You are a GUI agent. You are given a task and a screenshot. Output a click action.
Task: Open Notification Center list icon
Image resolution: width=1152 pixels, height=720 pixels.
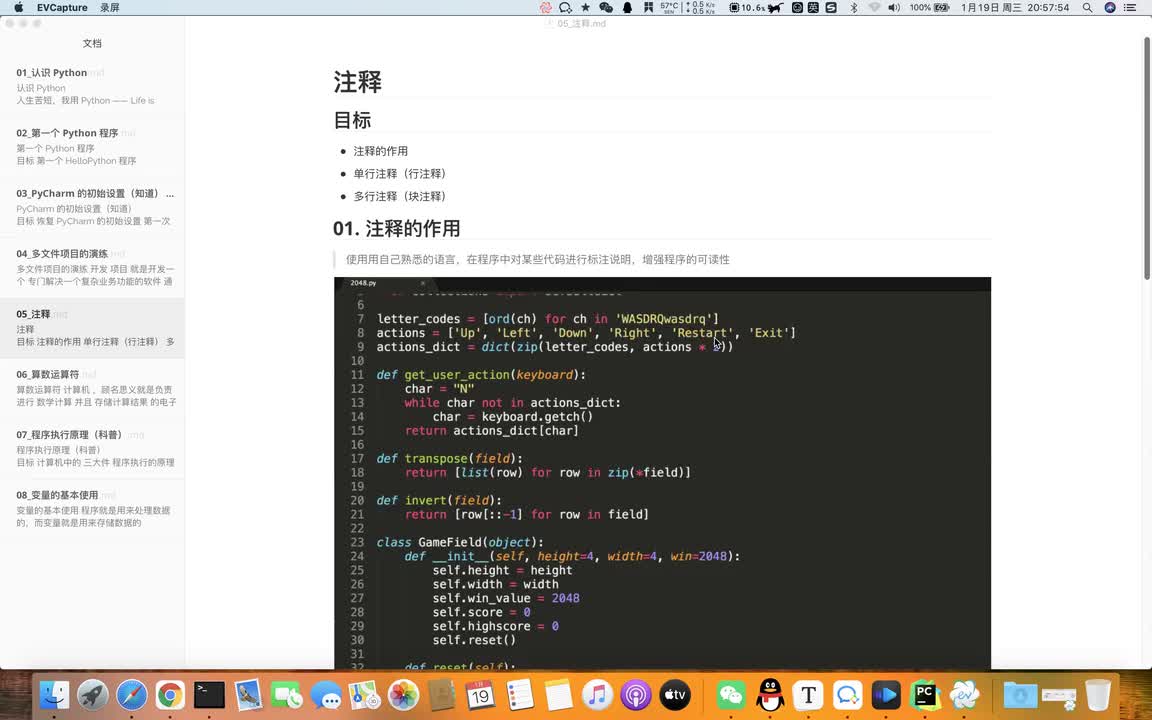tap(1131, 7)
